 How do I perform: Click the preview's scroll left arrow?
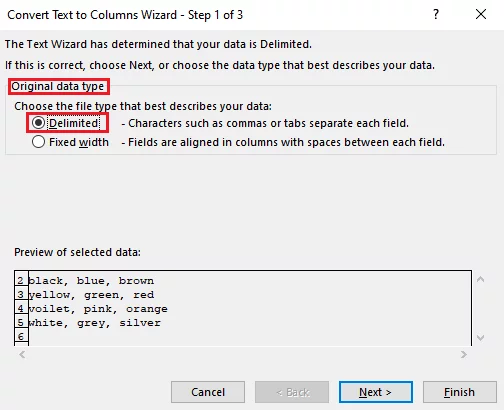(x=22, y=355)
